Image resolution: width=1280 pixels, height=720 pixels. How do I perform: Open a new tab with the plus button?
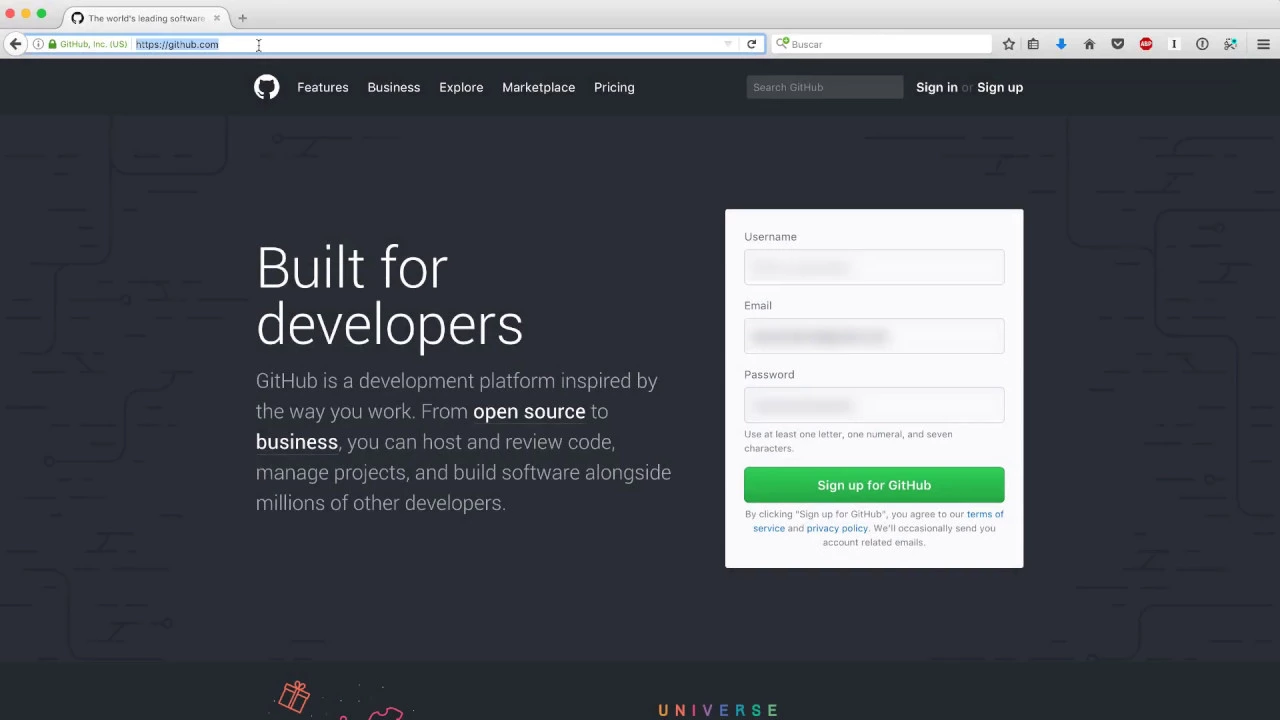tap(242, 18)
